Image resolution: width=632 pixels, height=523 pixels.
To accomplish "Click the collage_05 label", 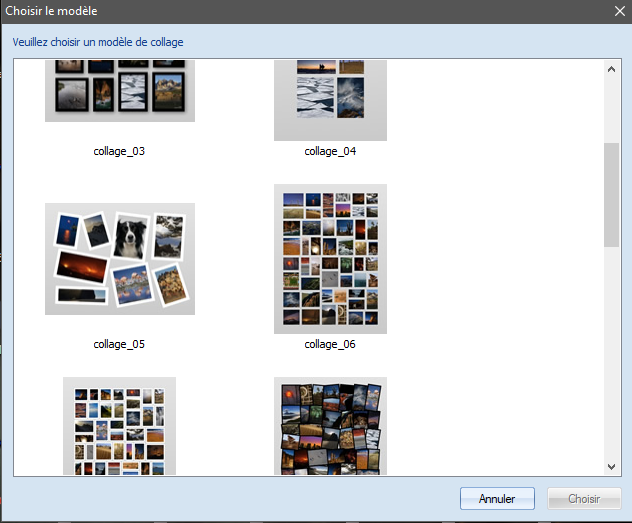I will coord(119,345).
